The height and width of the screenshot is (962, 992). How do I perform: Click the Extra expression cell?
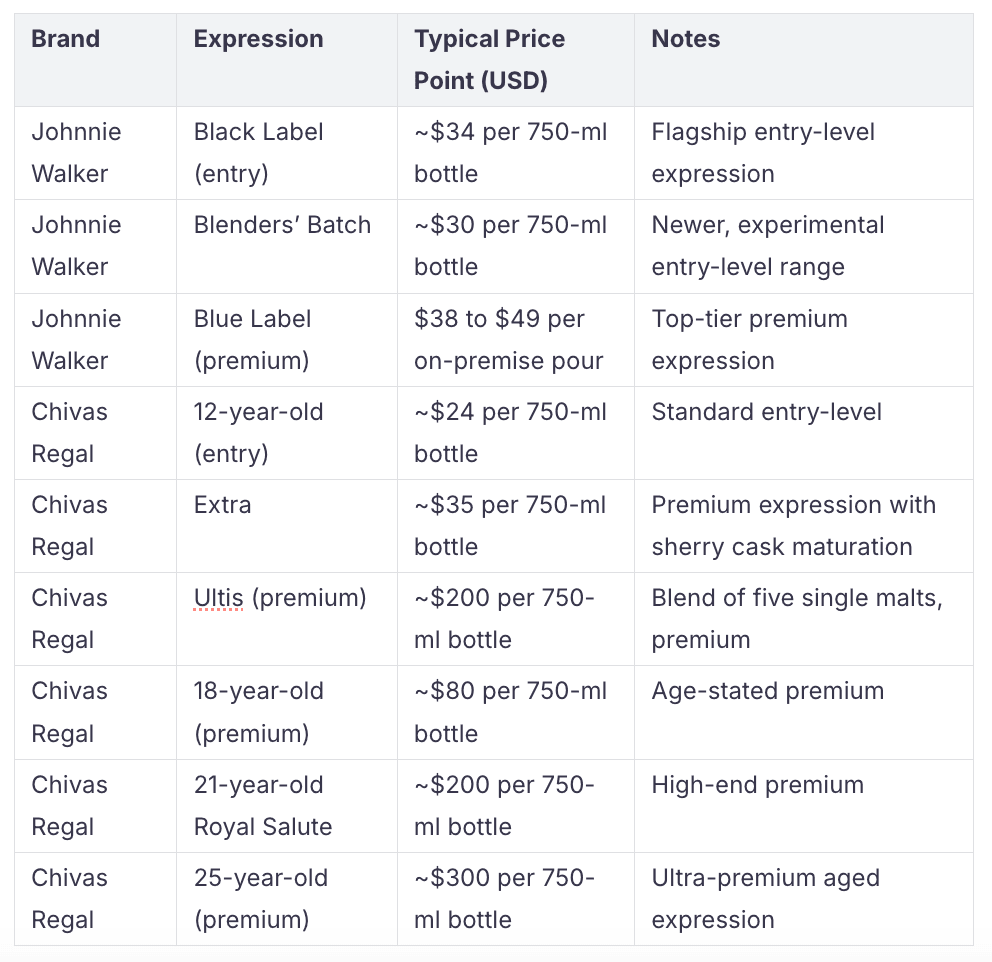(x=287, y=526)
